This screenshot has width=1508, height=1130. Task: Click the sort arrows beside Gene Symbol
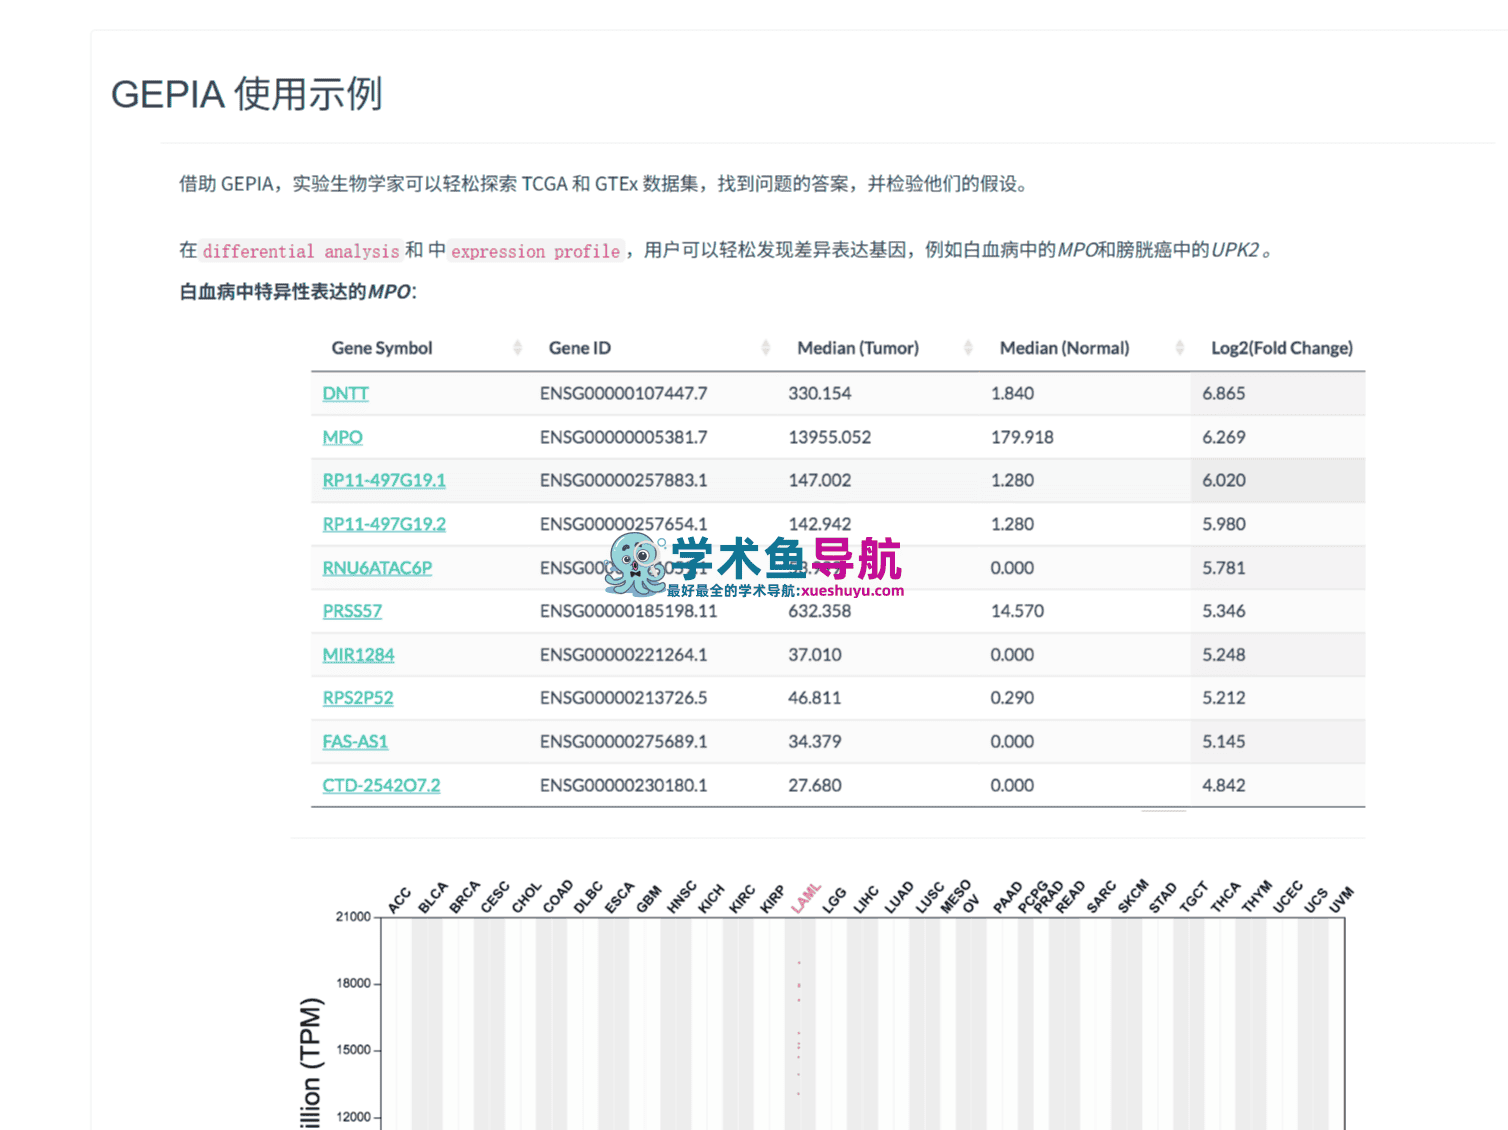point(517,348)
